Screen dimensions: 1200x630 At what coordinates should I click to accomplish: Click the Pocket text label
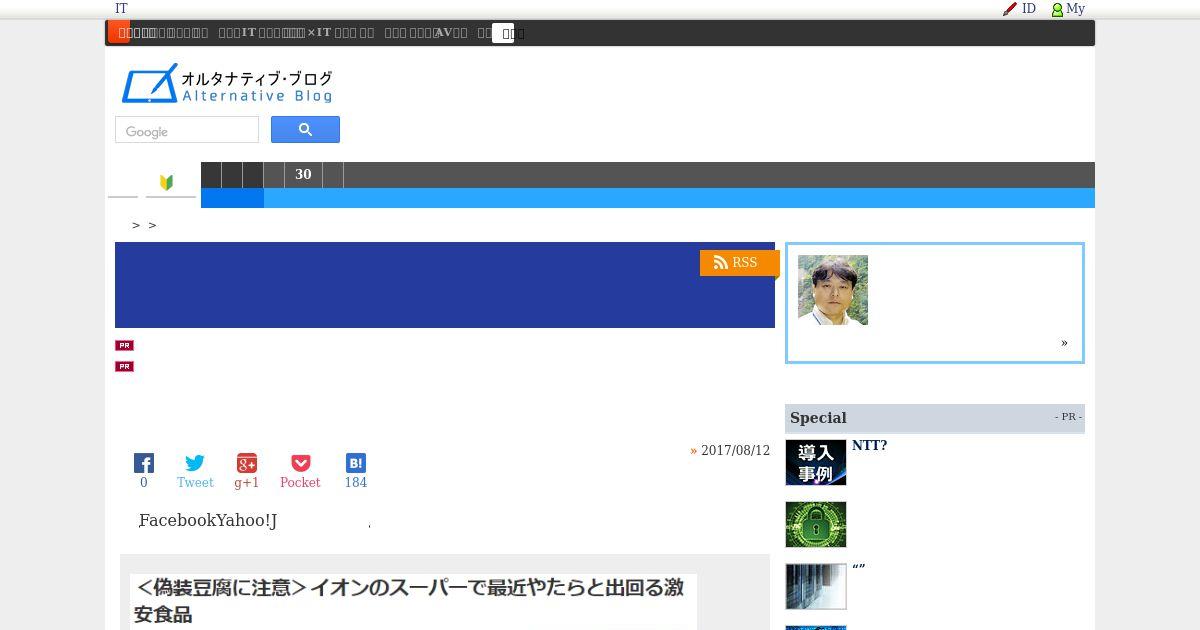click(300, 483)
